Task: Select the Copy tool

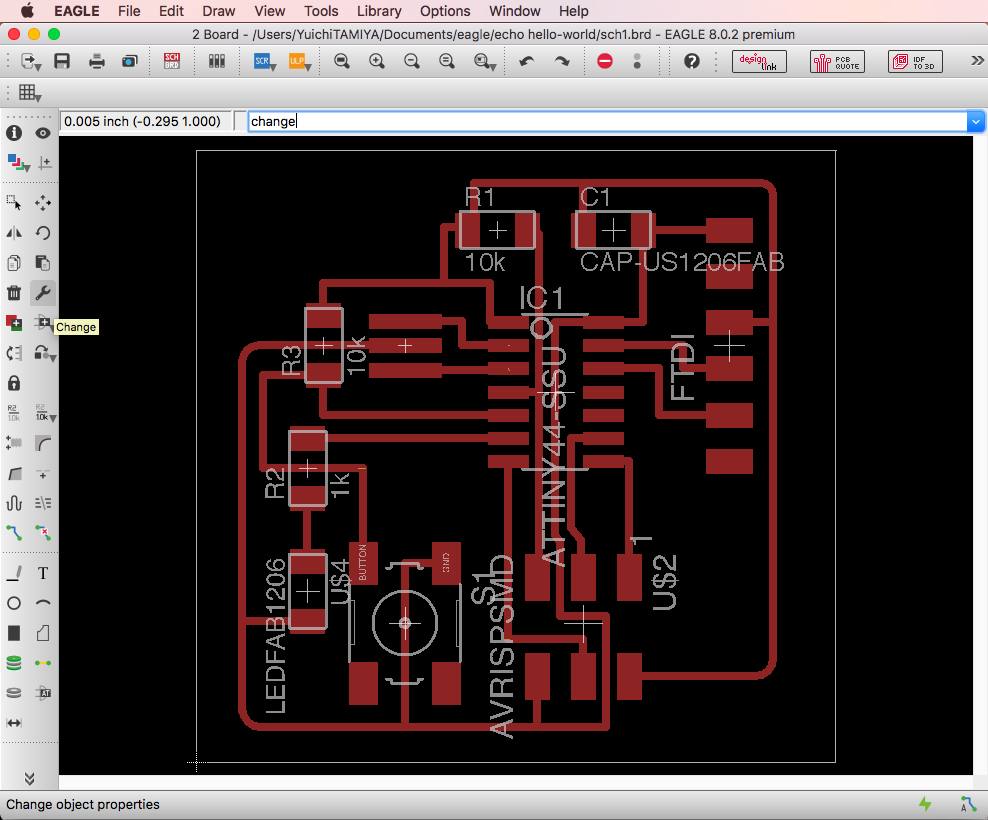Action: pyautogui.click(x=14, y=263)
